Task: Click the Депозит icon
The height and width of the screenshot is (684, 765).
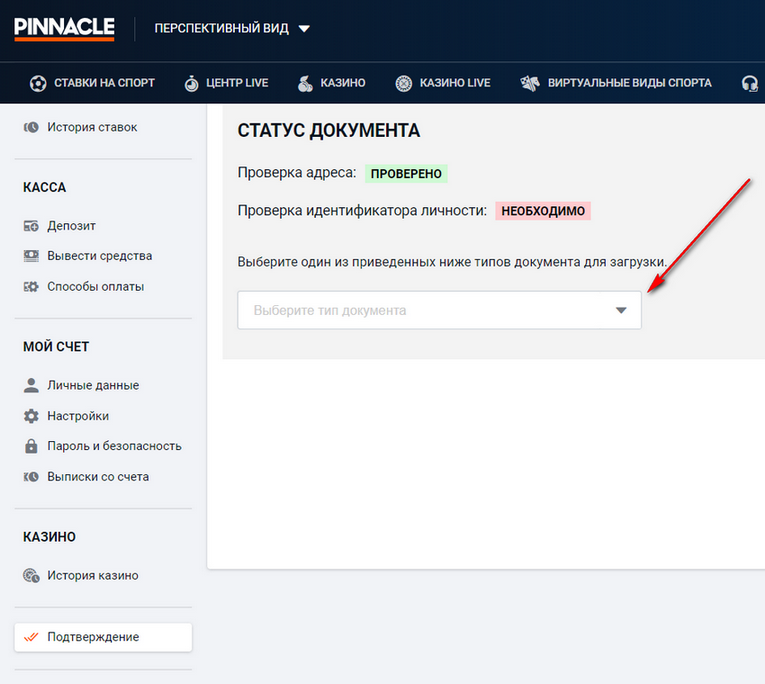Action: click(31, 226)
